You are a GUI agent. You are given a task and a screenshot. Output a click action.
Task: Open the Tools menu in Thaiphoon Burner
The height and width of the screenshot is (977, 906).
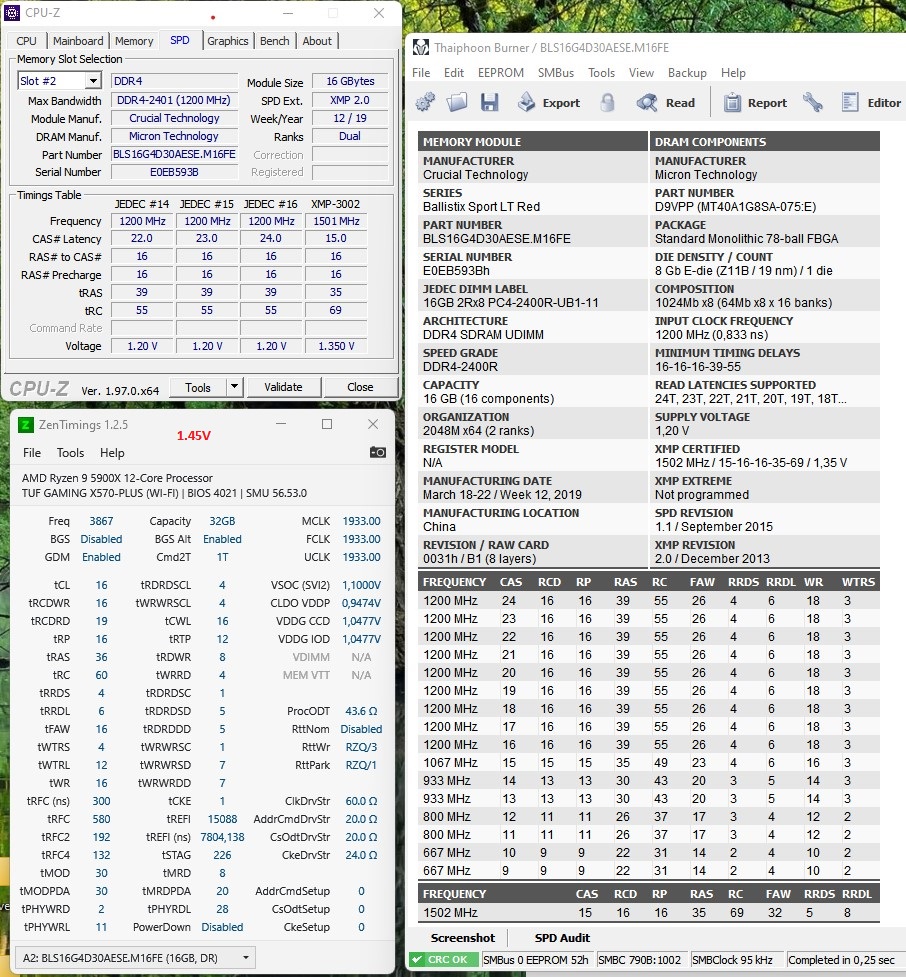(x=601, y=73)
